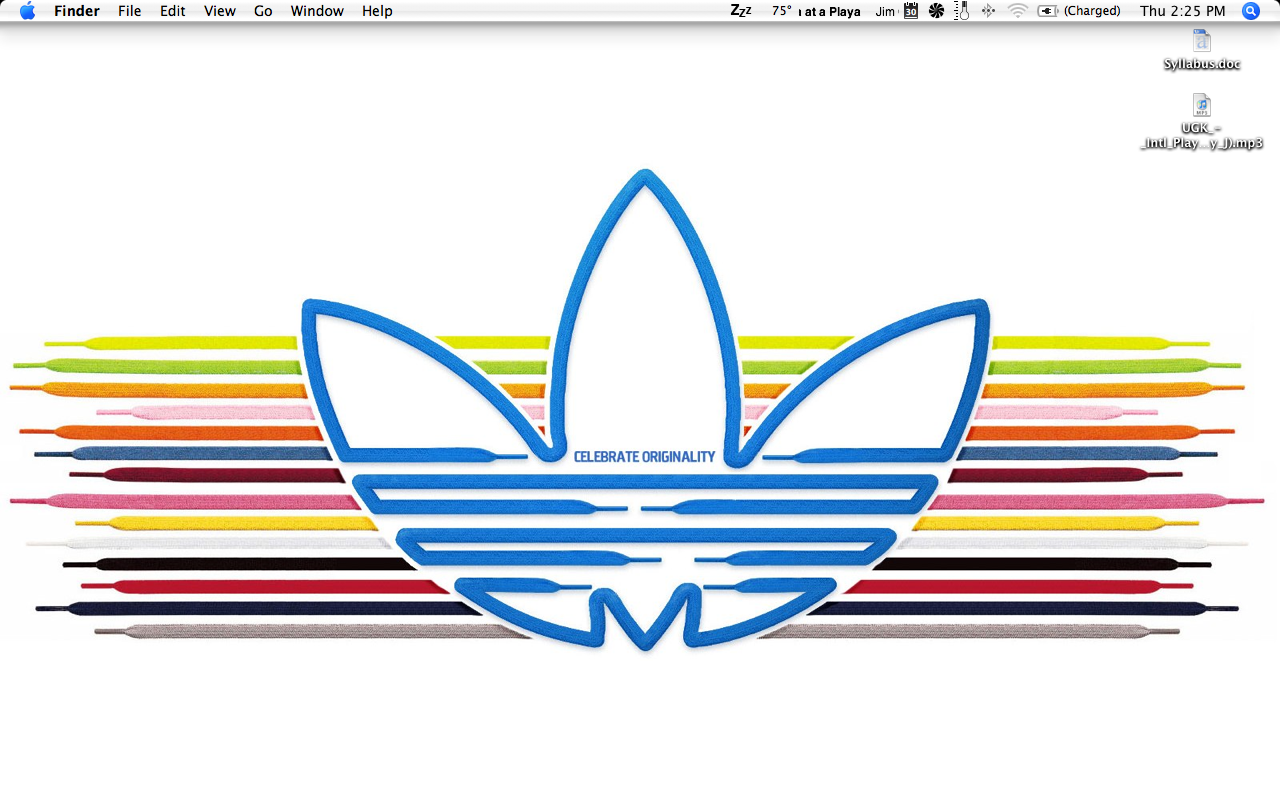Open the Go menu

pos(263,11)
